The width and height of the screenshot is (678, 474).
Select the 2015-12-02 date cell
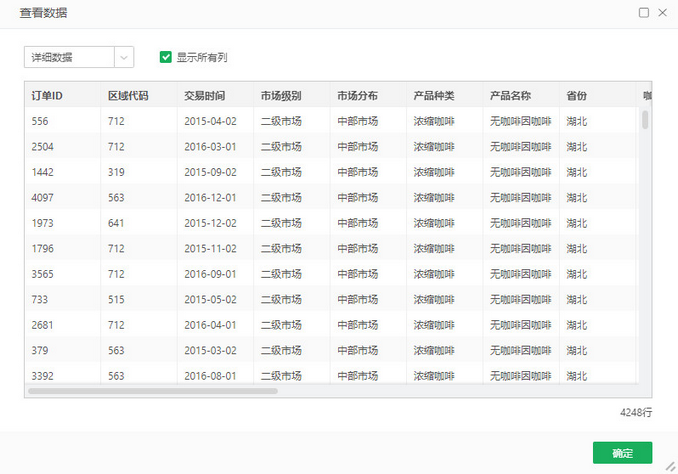[x=210, y=223]
